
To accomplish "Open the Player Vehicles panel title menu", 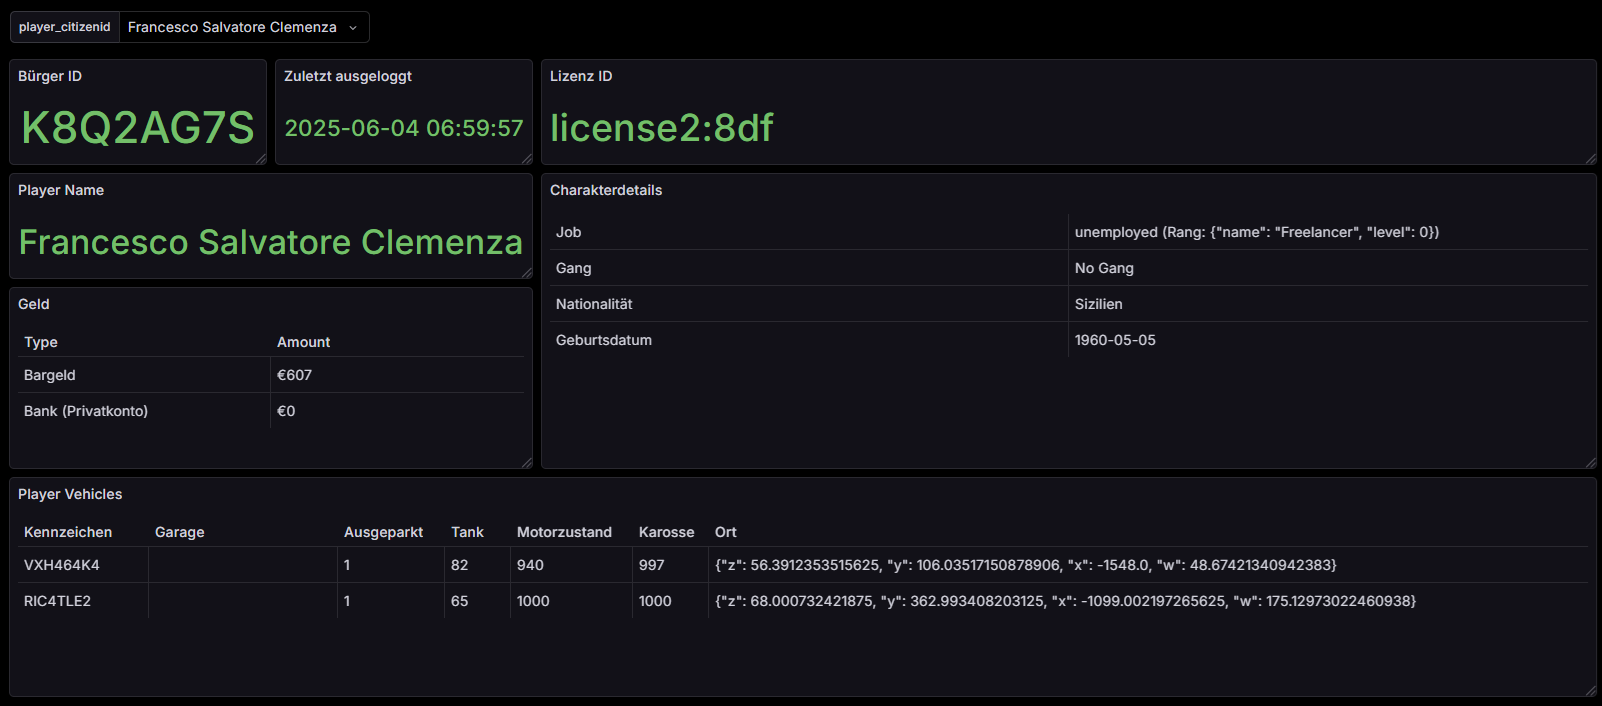I will point(70,494).
